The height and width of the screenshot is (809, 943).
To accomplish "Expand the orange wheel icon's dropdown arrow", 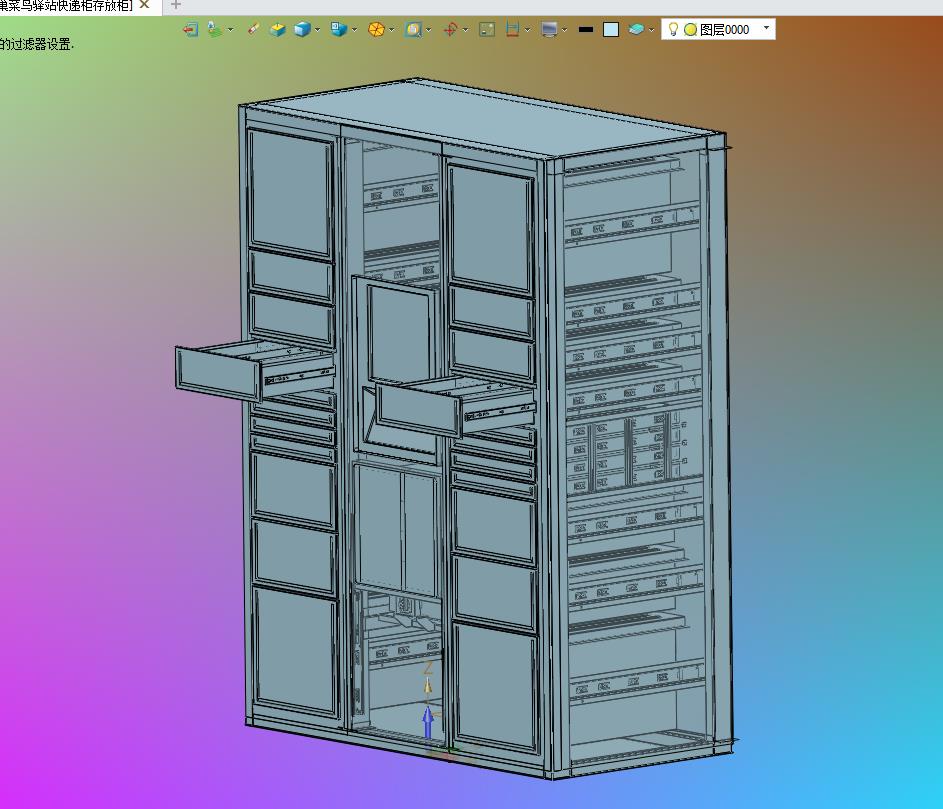I will (x=392, y=29).
